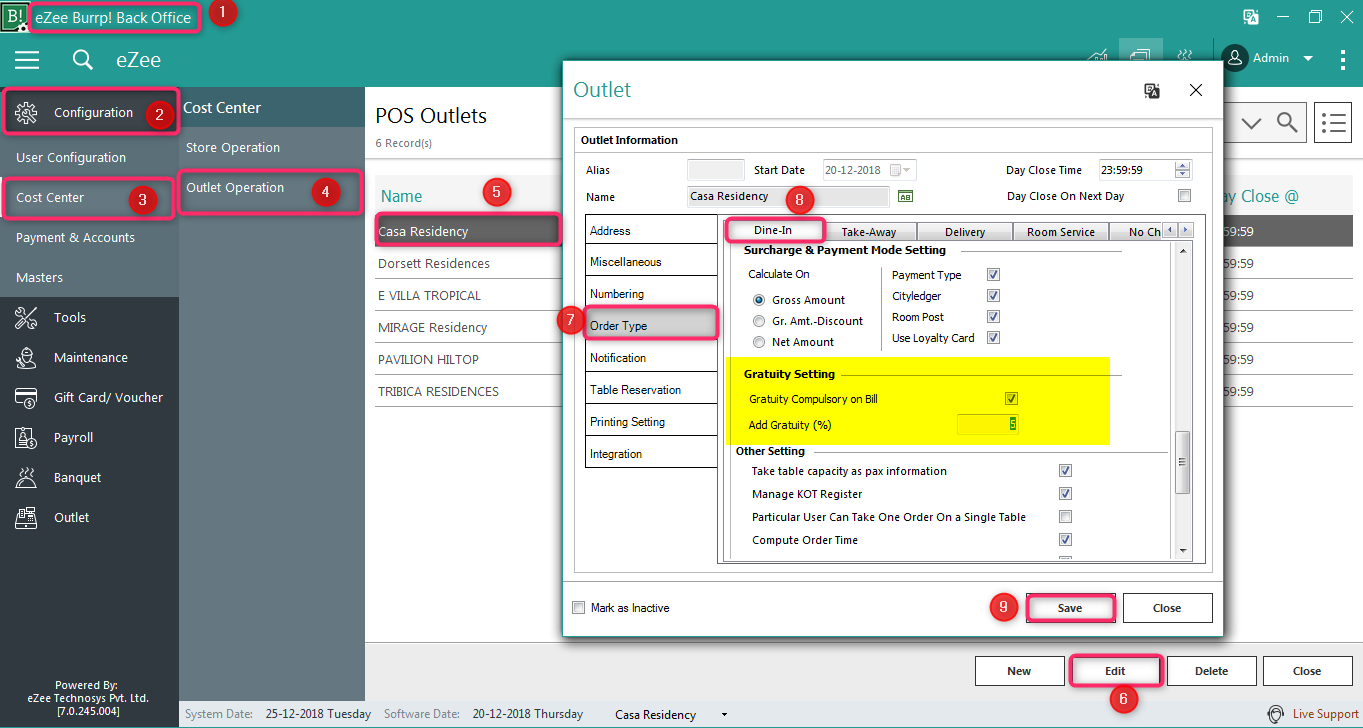Toggle the list view icon in POS Outlets
Image resolution: width=1363 pixels, height=728 pixels.
(x=1333, y=123)
